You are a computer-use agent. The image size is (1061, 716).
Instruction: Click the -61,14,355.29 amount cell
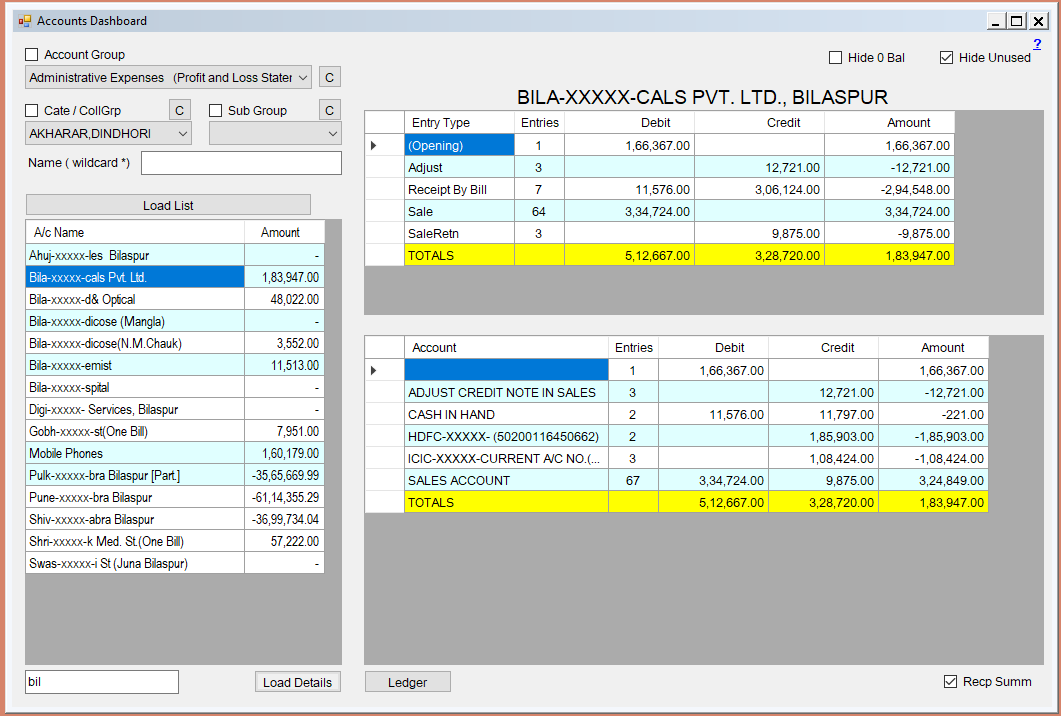[284, 497]
